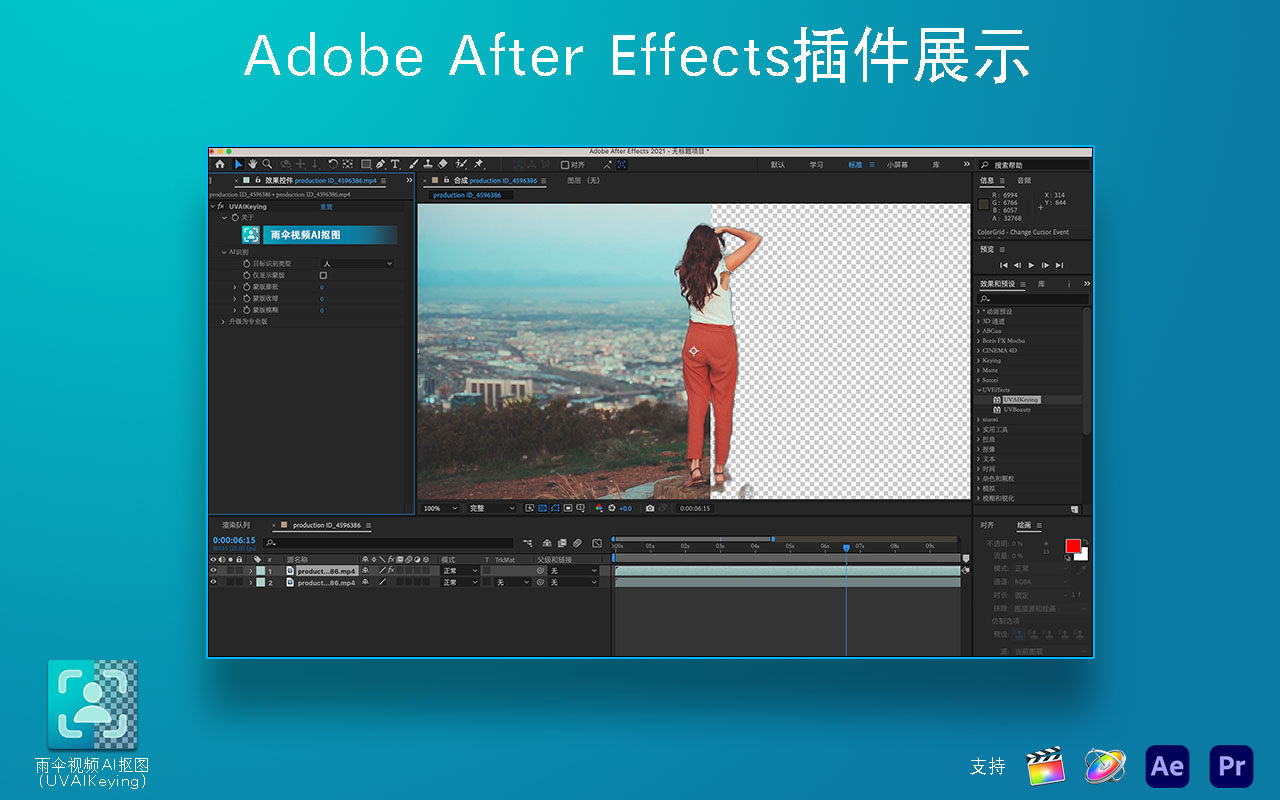Select the Selection arrow tool
Viewport: 1280px width, 800px height.
(x=239, y=164)
